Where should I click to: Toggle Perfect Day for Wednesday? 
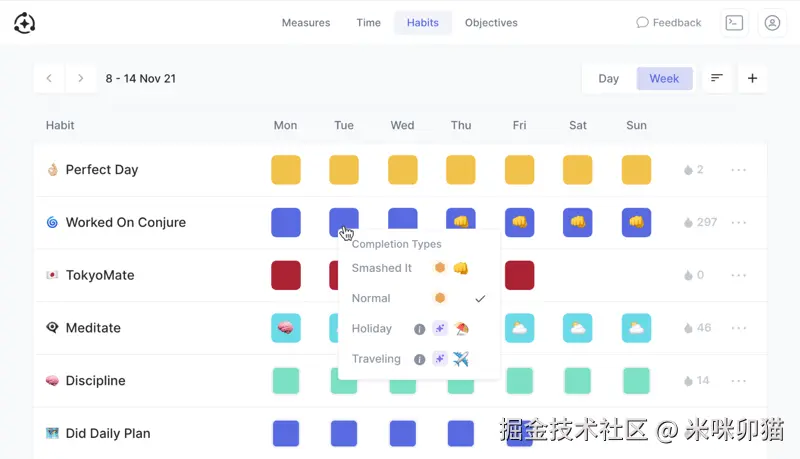click(x=403, y=170)
